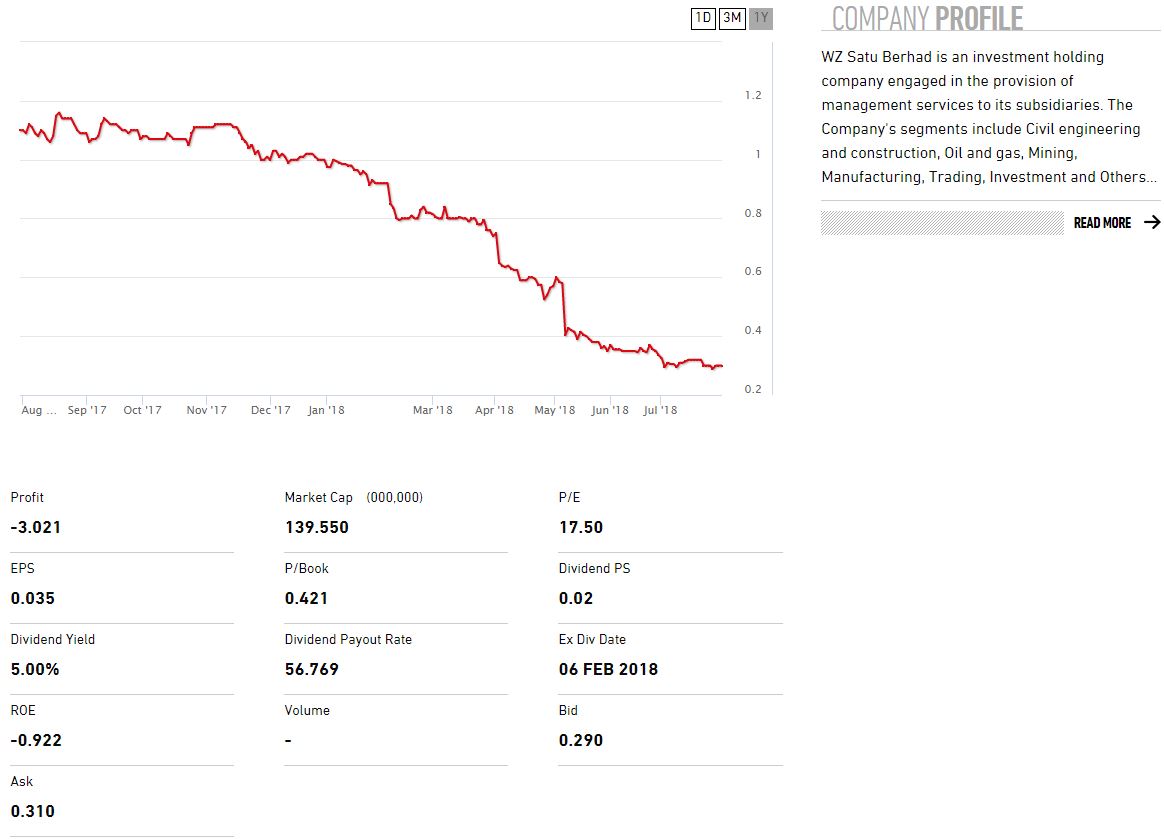Click the Ex Div Date 06 FEB 2018
The image size is (1164, 839).
[x=608, y=669]
